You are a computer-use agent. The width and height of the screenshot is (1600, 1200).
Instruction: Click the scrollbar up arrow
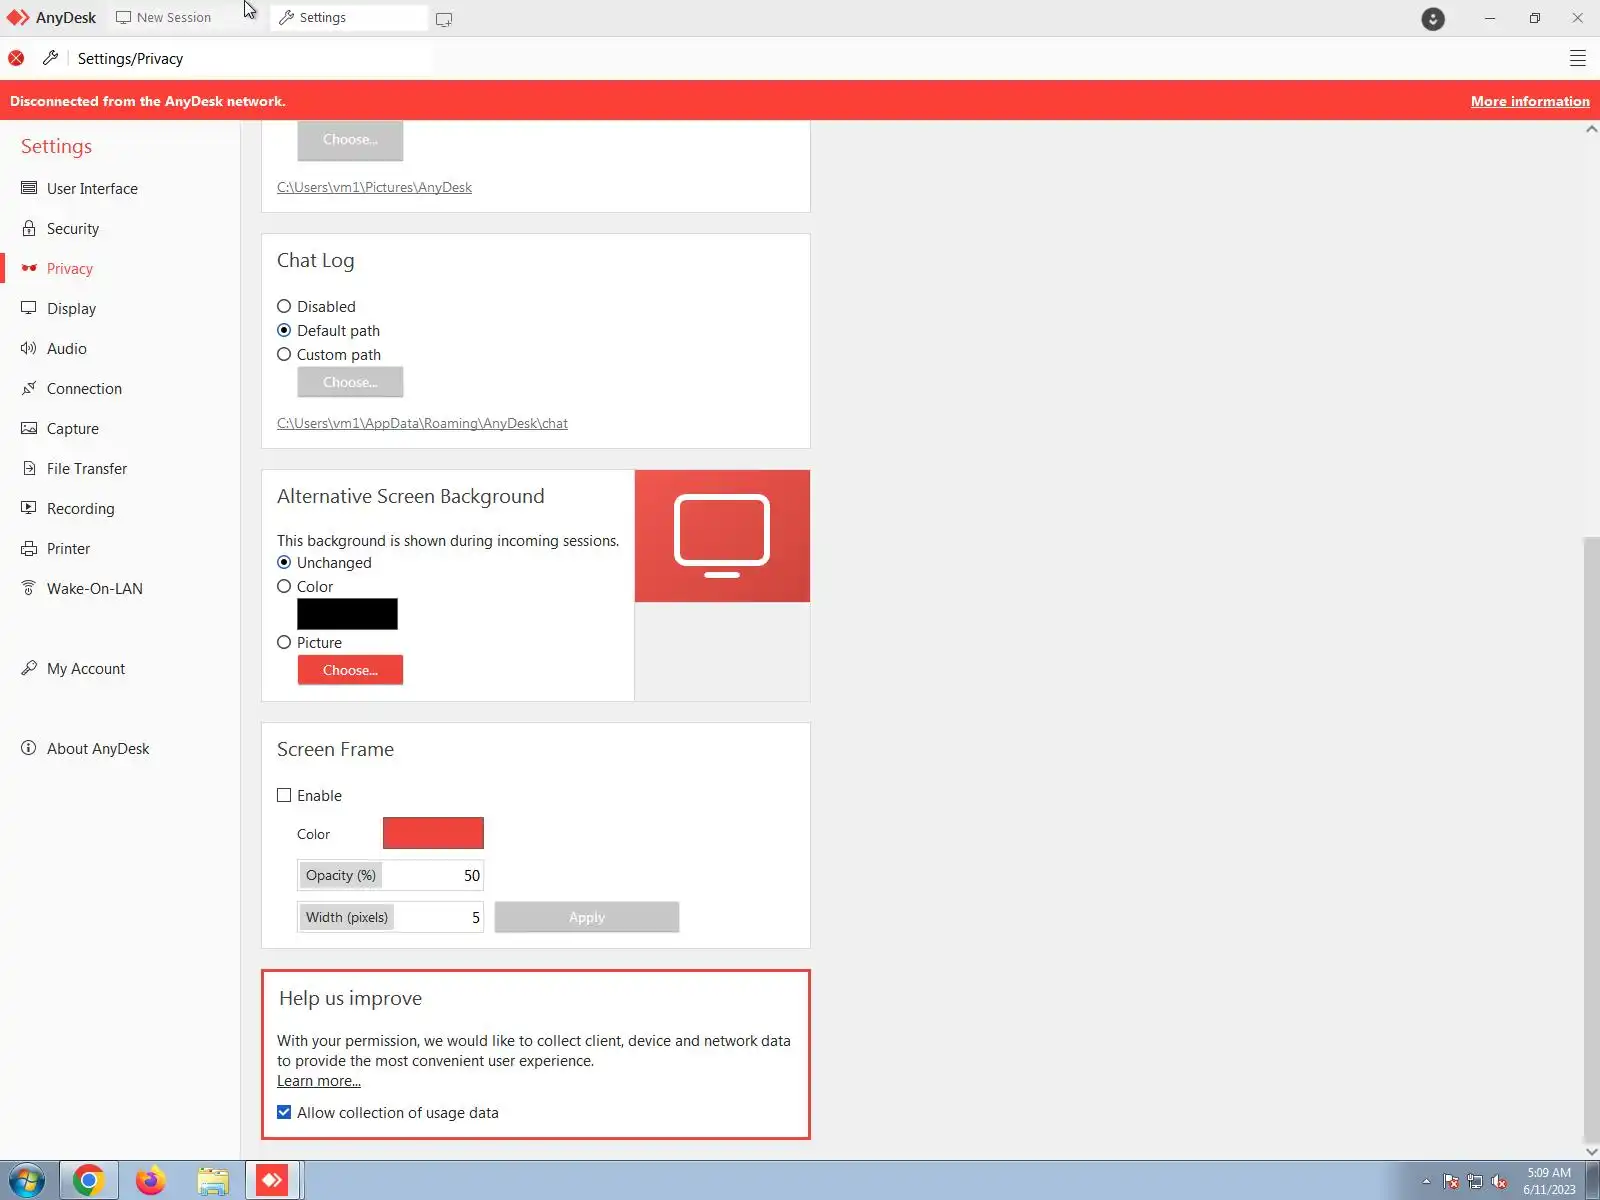coord(1591,129)
